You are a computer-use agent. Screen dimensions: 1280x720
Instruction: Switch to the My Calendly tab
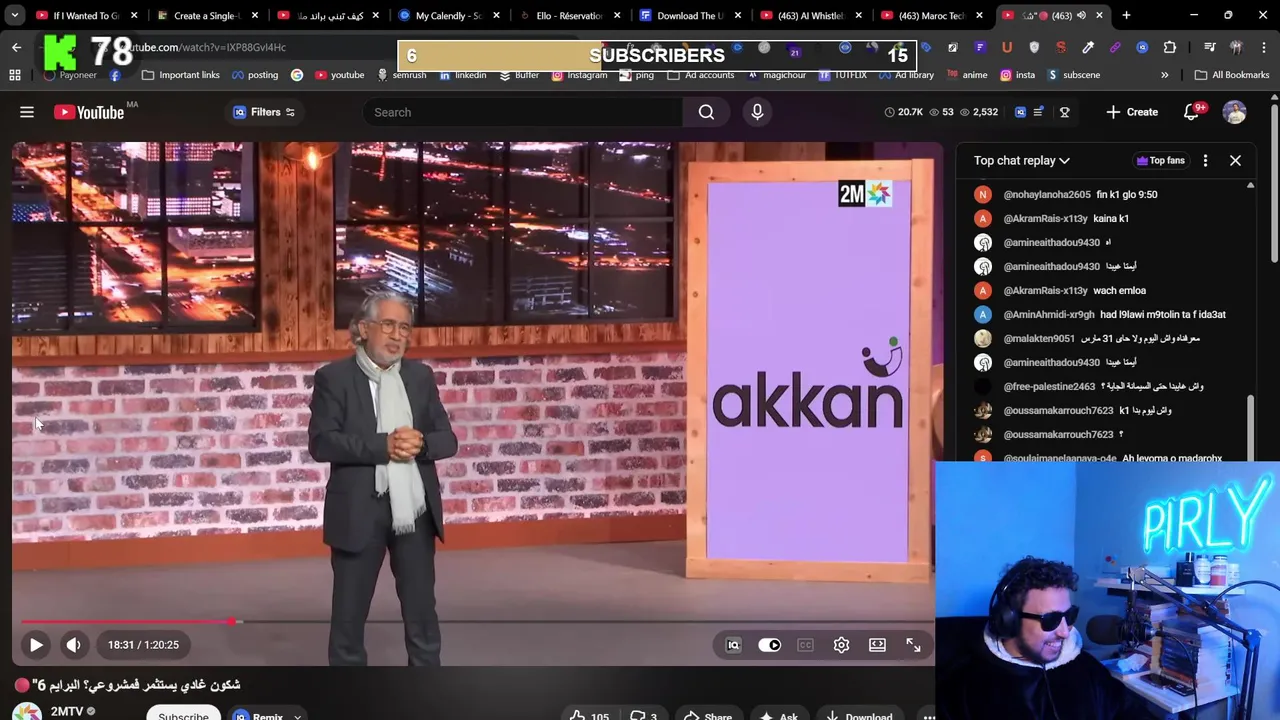point(447,15)
